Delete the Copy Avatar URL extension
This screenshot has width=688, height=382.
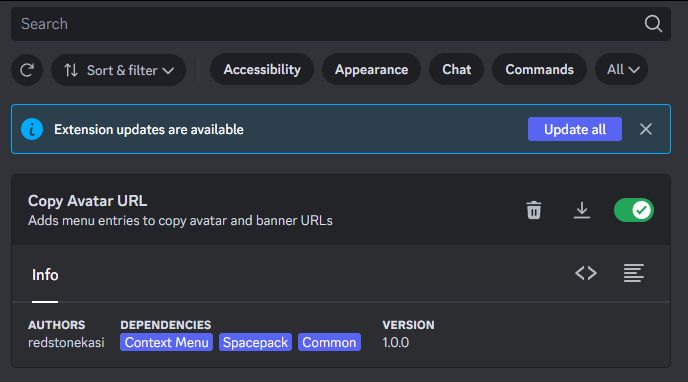(x=534, y=210)
